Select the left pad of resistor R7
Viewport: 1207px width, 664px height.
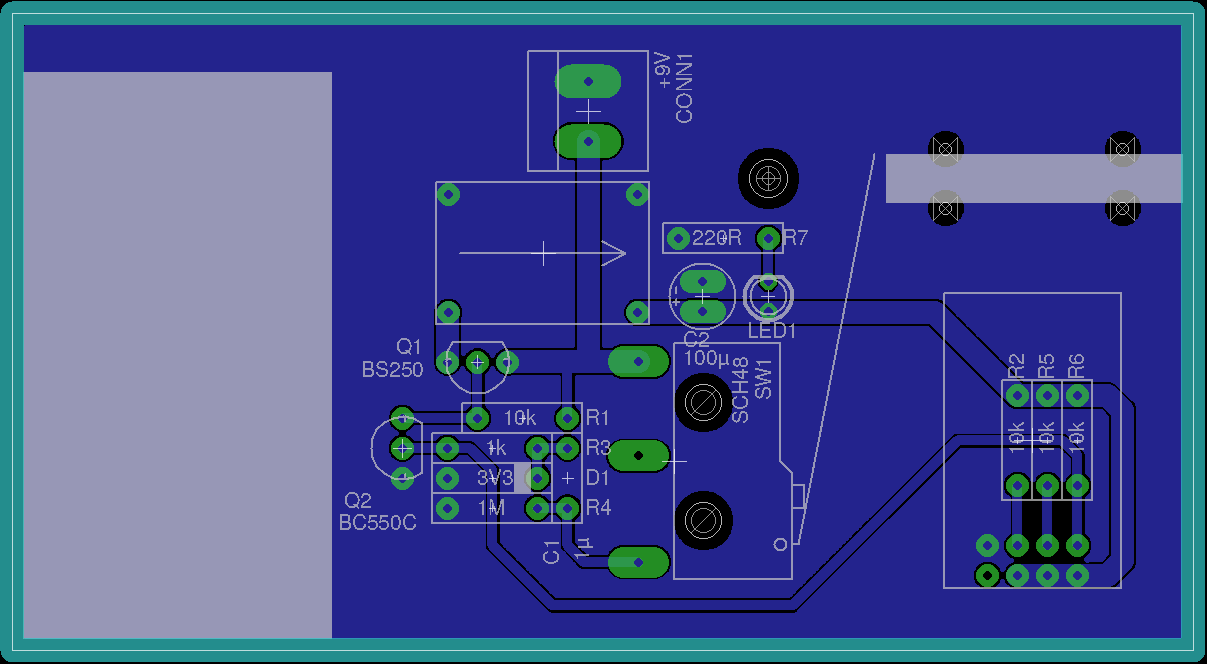(x=678, y=238)
